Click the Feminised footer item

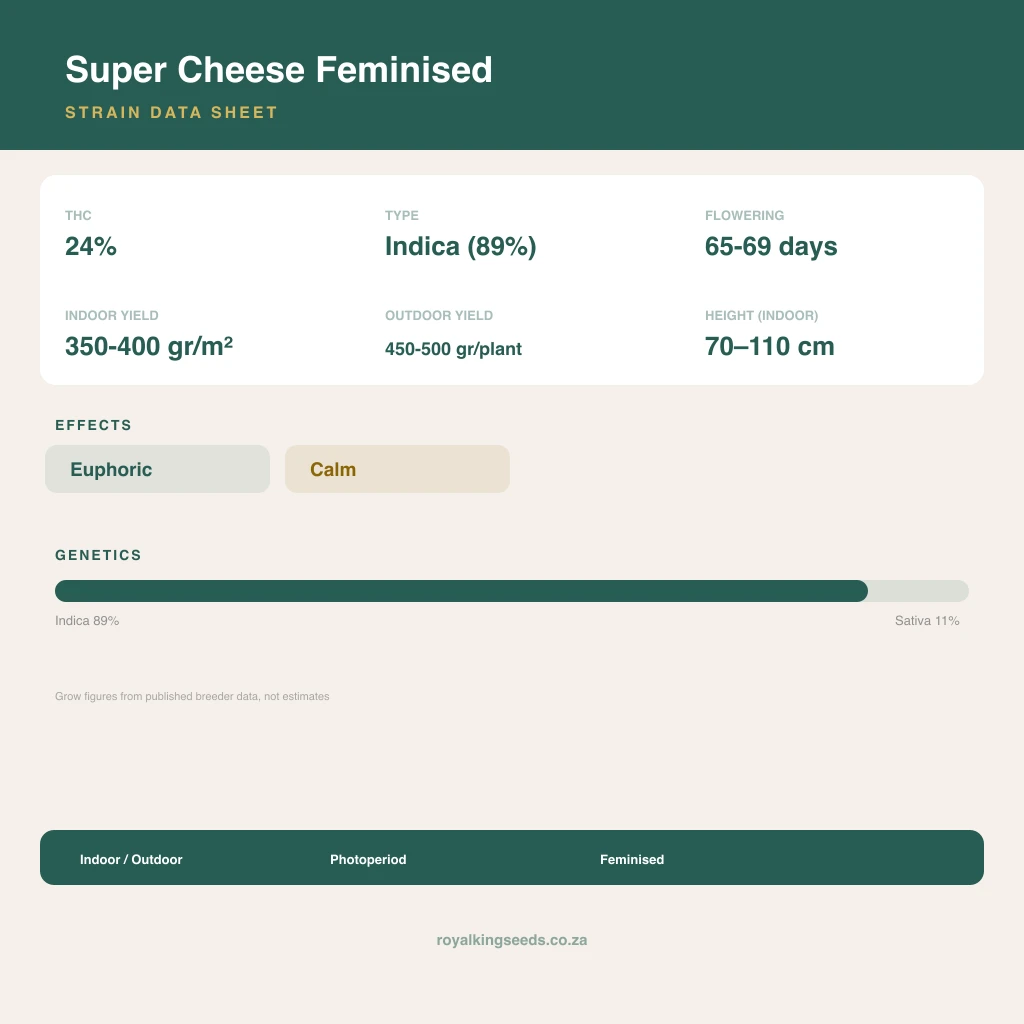click(632, 859)
